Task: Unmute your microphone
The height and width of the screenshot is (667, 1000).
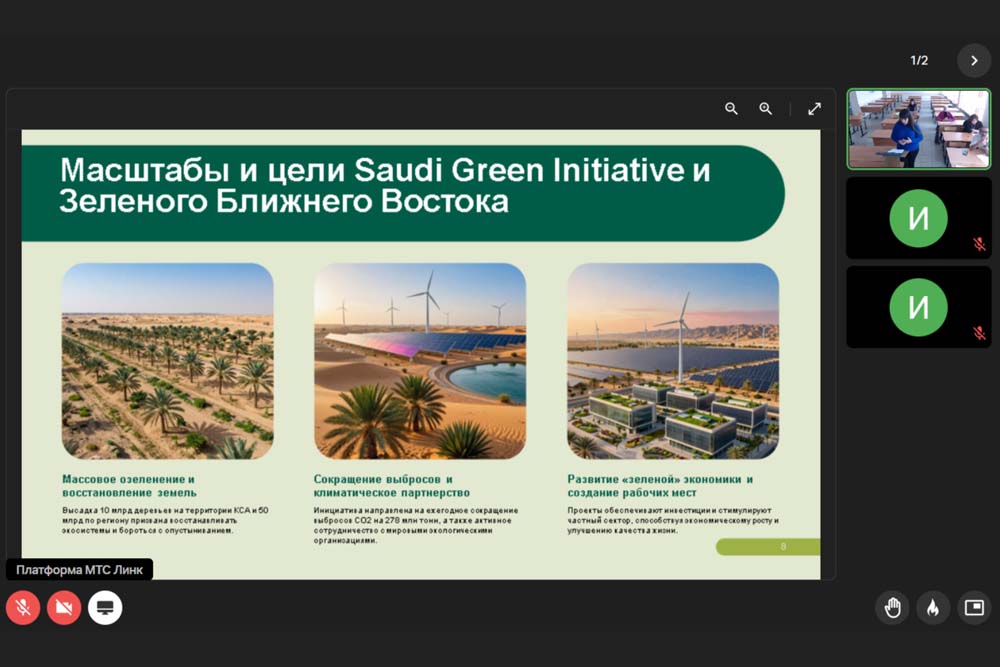Action: pyautogui.click(x=23, y=607)
